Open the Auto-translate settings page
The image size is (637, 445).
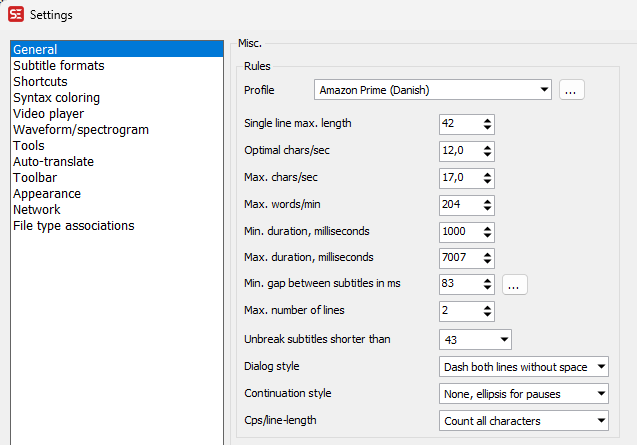click(x=53, y=162)
